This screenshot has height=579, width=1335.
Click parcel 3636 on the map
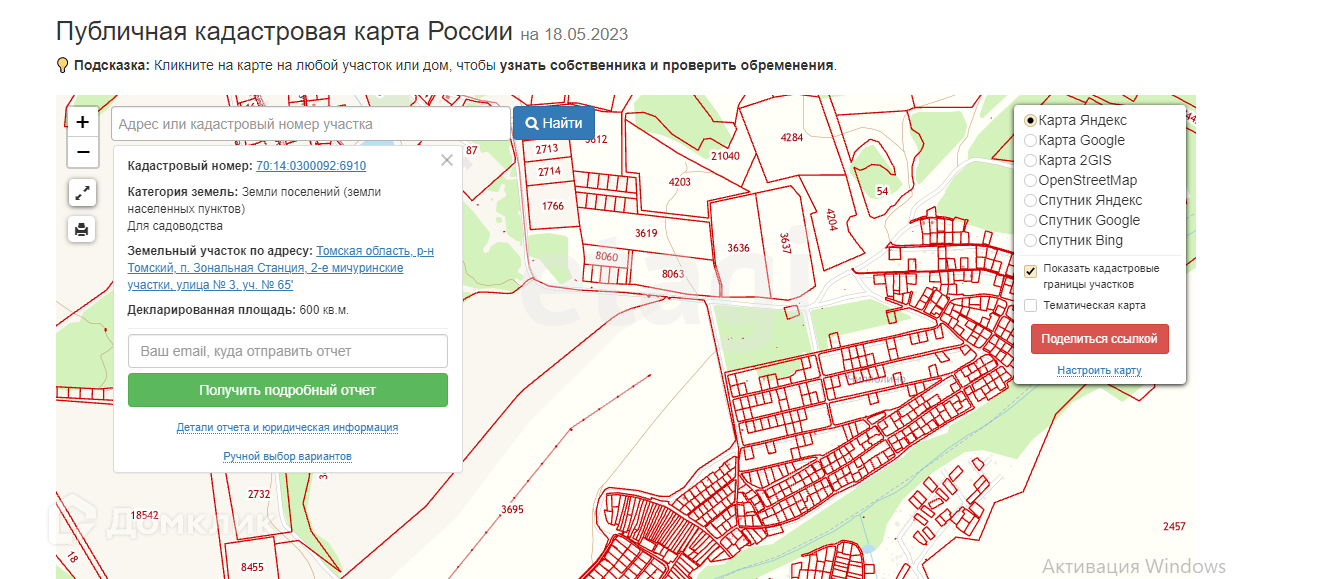click(x=738, y=248)
